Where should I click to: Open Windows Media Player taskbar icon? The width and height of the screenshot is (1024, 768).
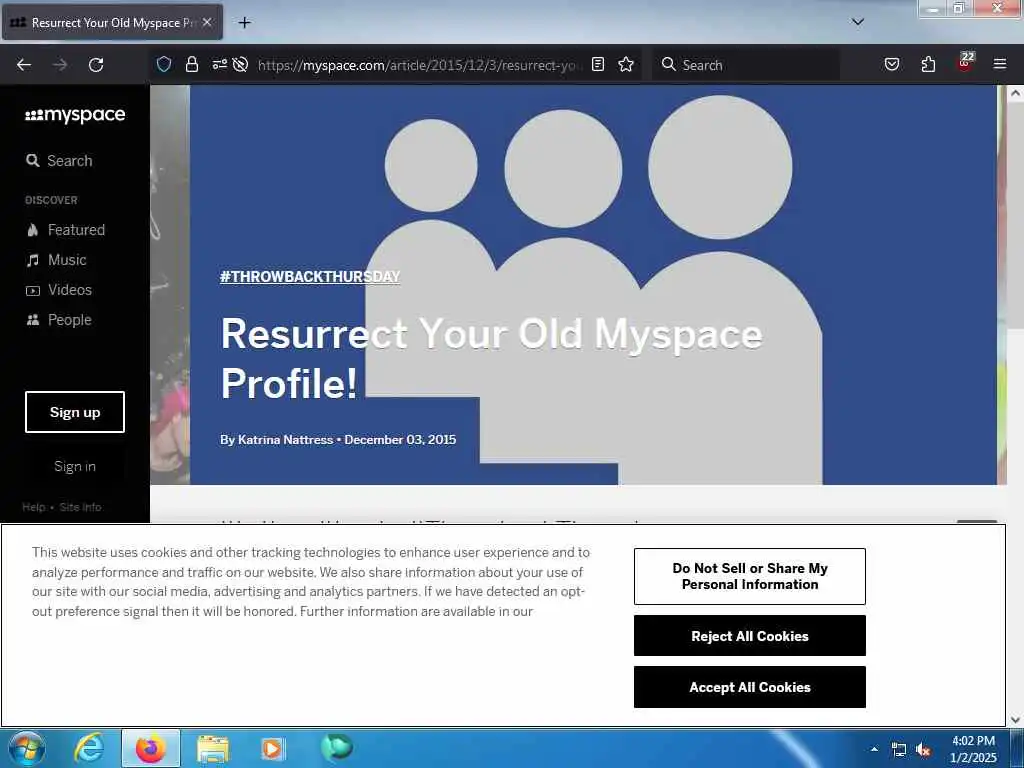[272, 748]
